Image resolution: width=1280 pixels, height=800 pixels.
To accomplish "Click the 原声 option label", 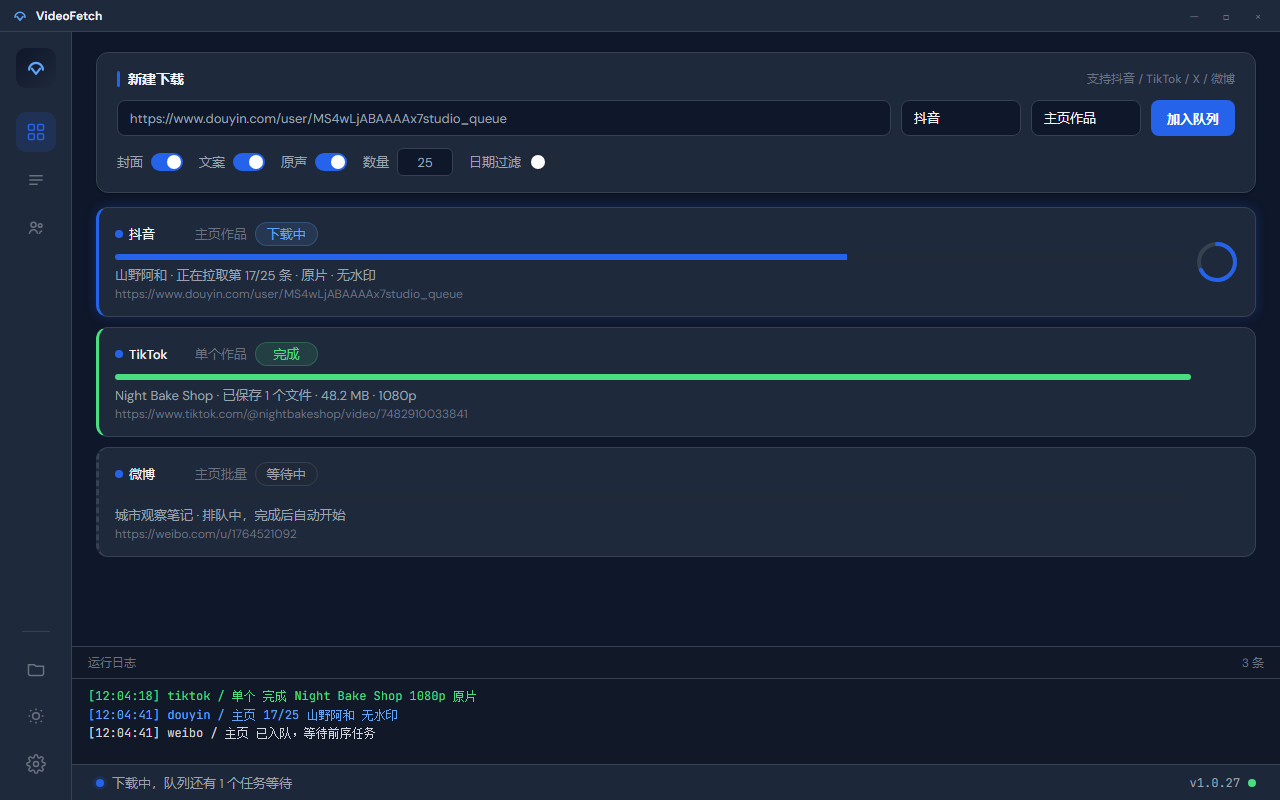I will point(294,162).
